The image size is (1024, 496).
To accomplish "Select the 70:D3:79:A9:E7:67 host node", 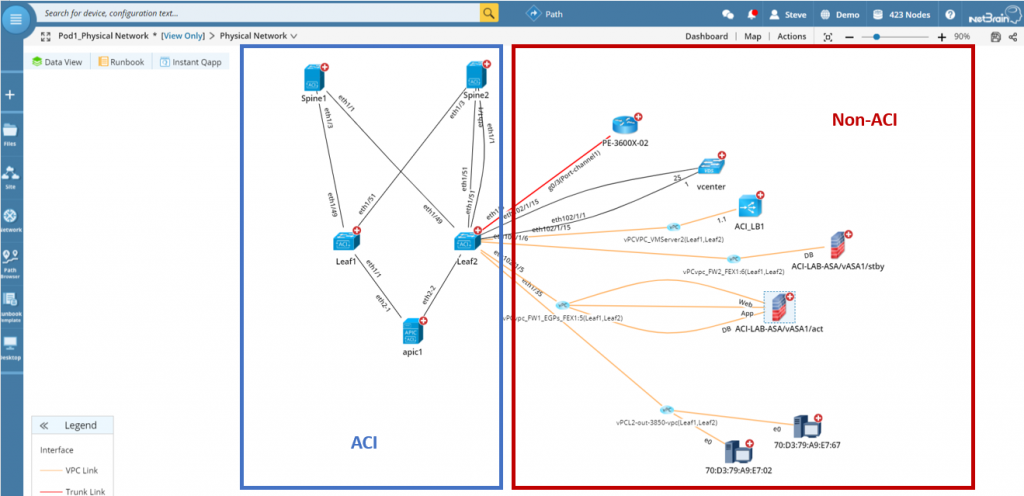I will (806, 427).
